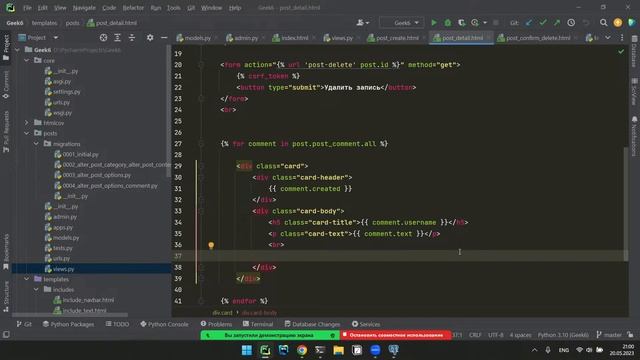This screenshot has height=360, width=640.
Task: Update project with Git blue arrow
Action: click(529, 23)
